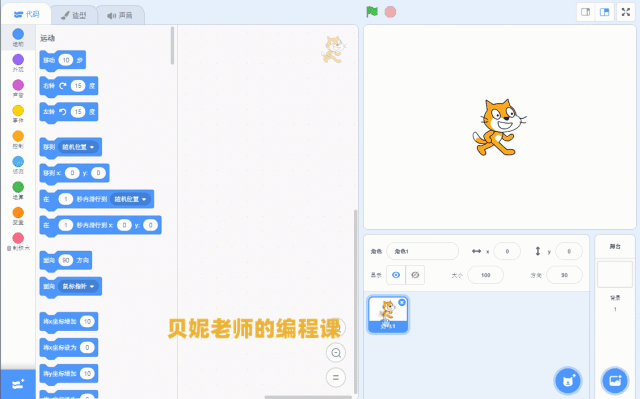Viewport: 640px width, 399px height.
Task: Show sprite with the eye icon
Action: coord(396,275)
